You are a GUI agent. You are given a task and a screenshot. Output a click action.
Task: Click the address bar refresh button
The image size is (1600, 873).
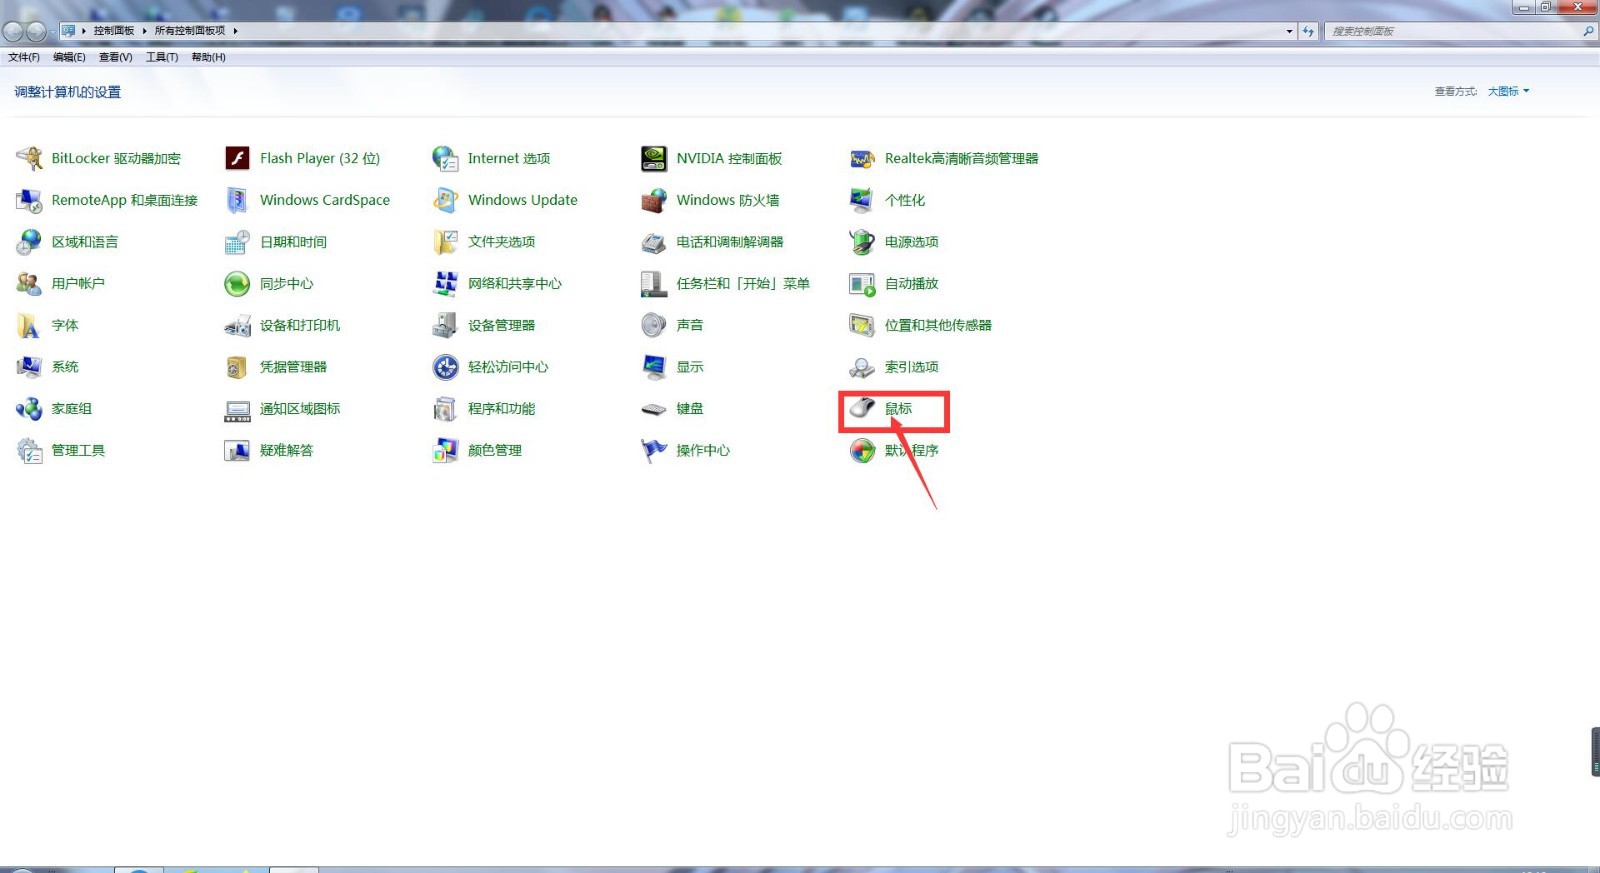coord(1308,31)
